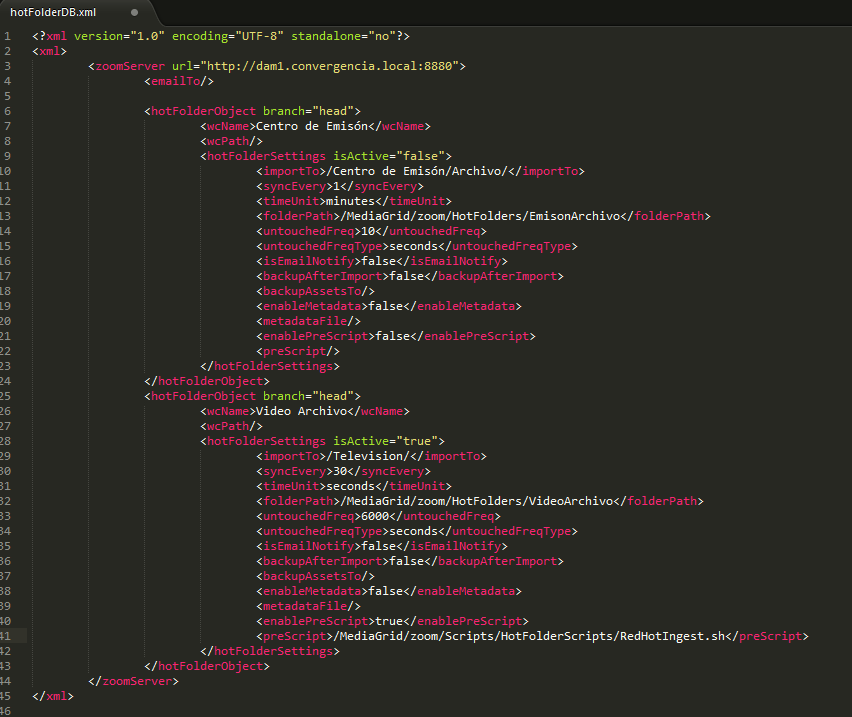Click the opening xml tag on line 2
852x717 pixels.
[x=49, y=51]
